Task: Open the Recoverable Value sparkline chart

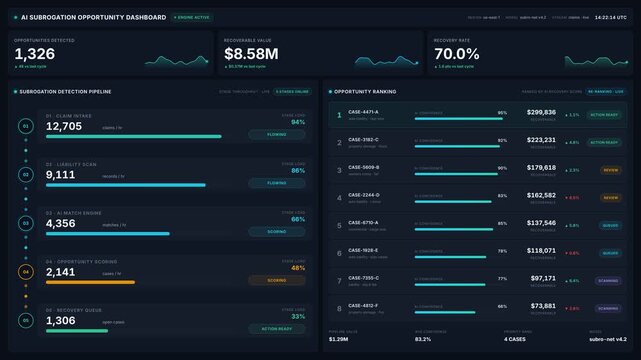Action: point(386,61)
